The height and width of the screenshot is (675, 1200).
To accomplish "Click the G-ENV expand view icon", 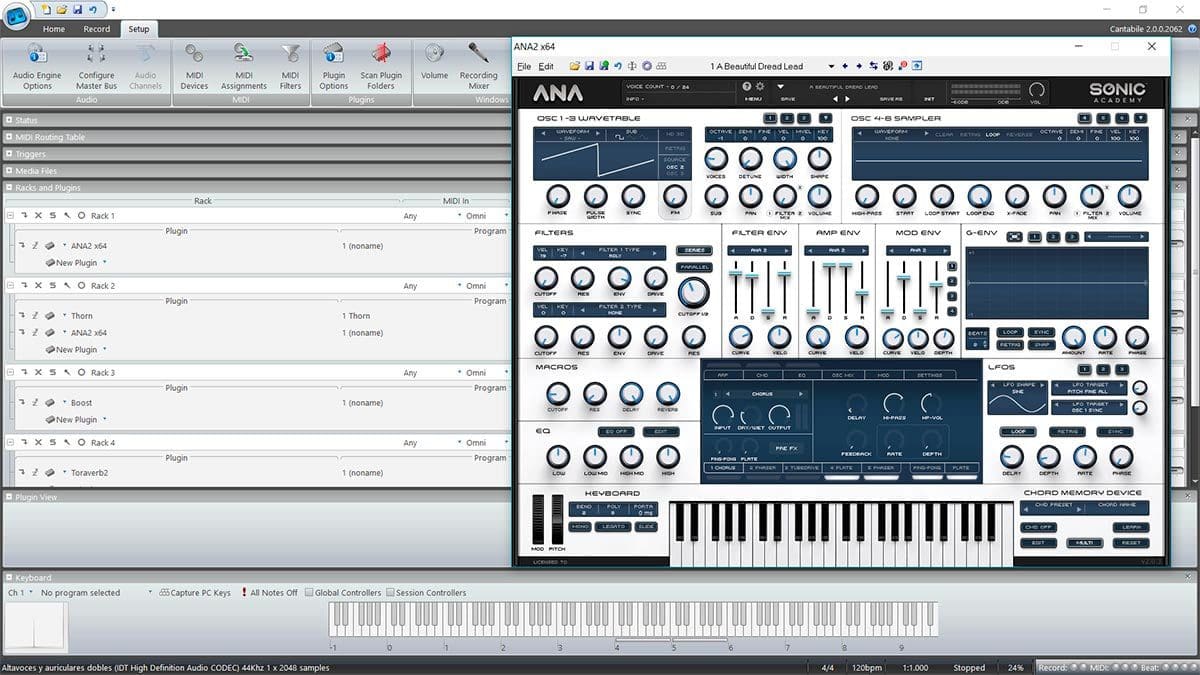I will [x=1014, y=237].
